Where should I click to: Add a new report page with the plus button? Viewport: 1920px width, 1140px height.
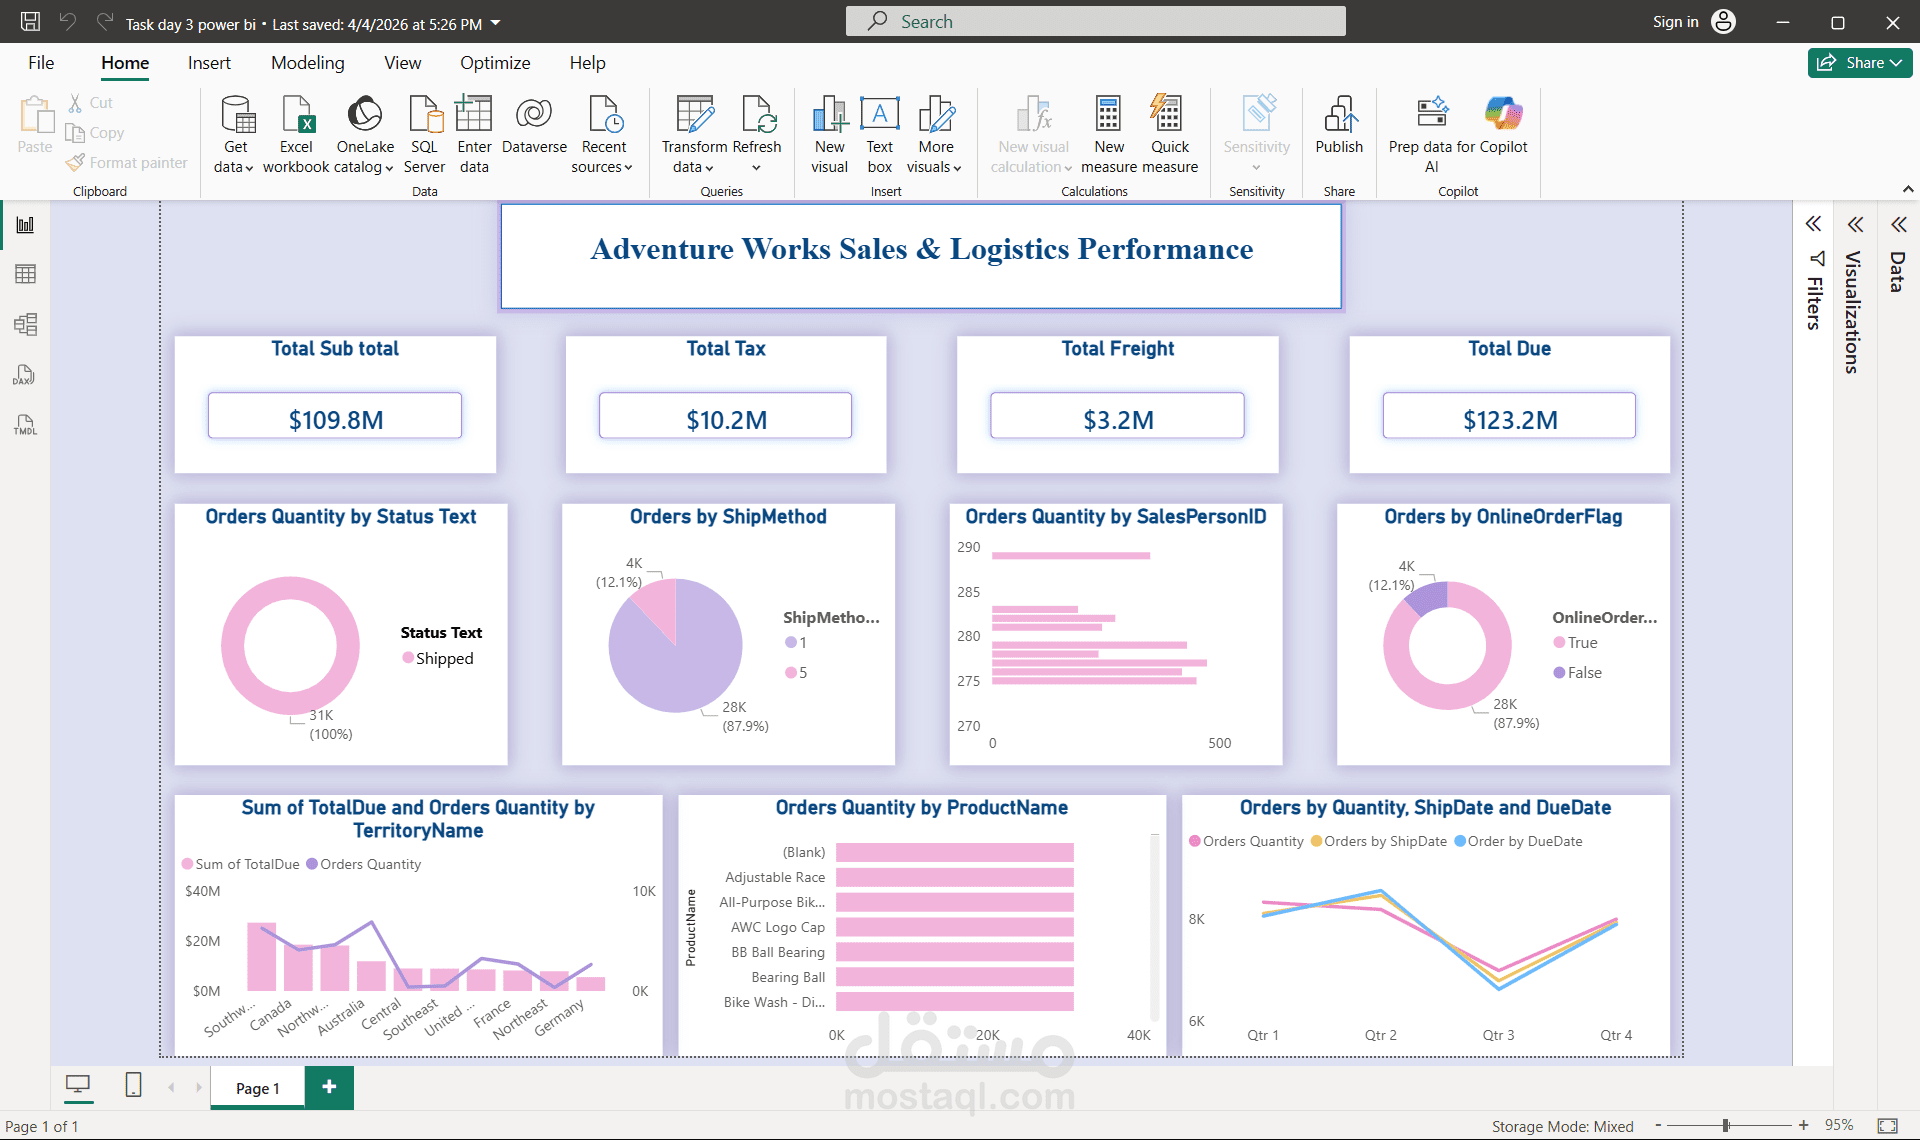(x=329, y=1087)
